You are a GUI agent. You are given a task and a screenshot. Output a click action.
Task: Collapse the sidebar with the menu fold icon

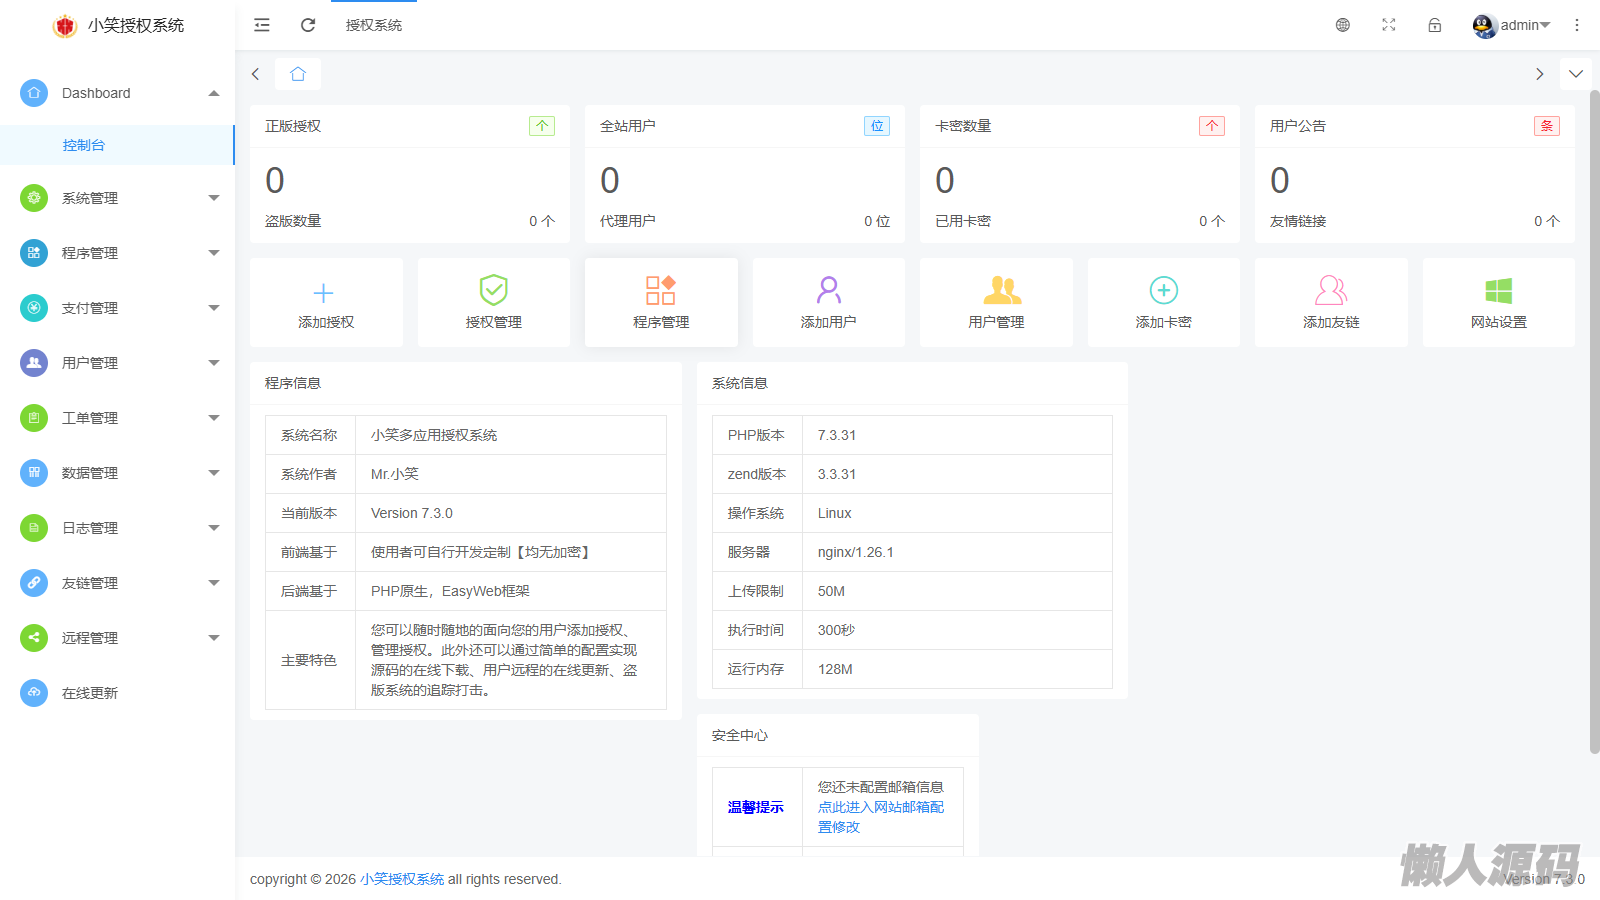(262, 25)
